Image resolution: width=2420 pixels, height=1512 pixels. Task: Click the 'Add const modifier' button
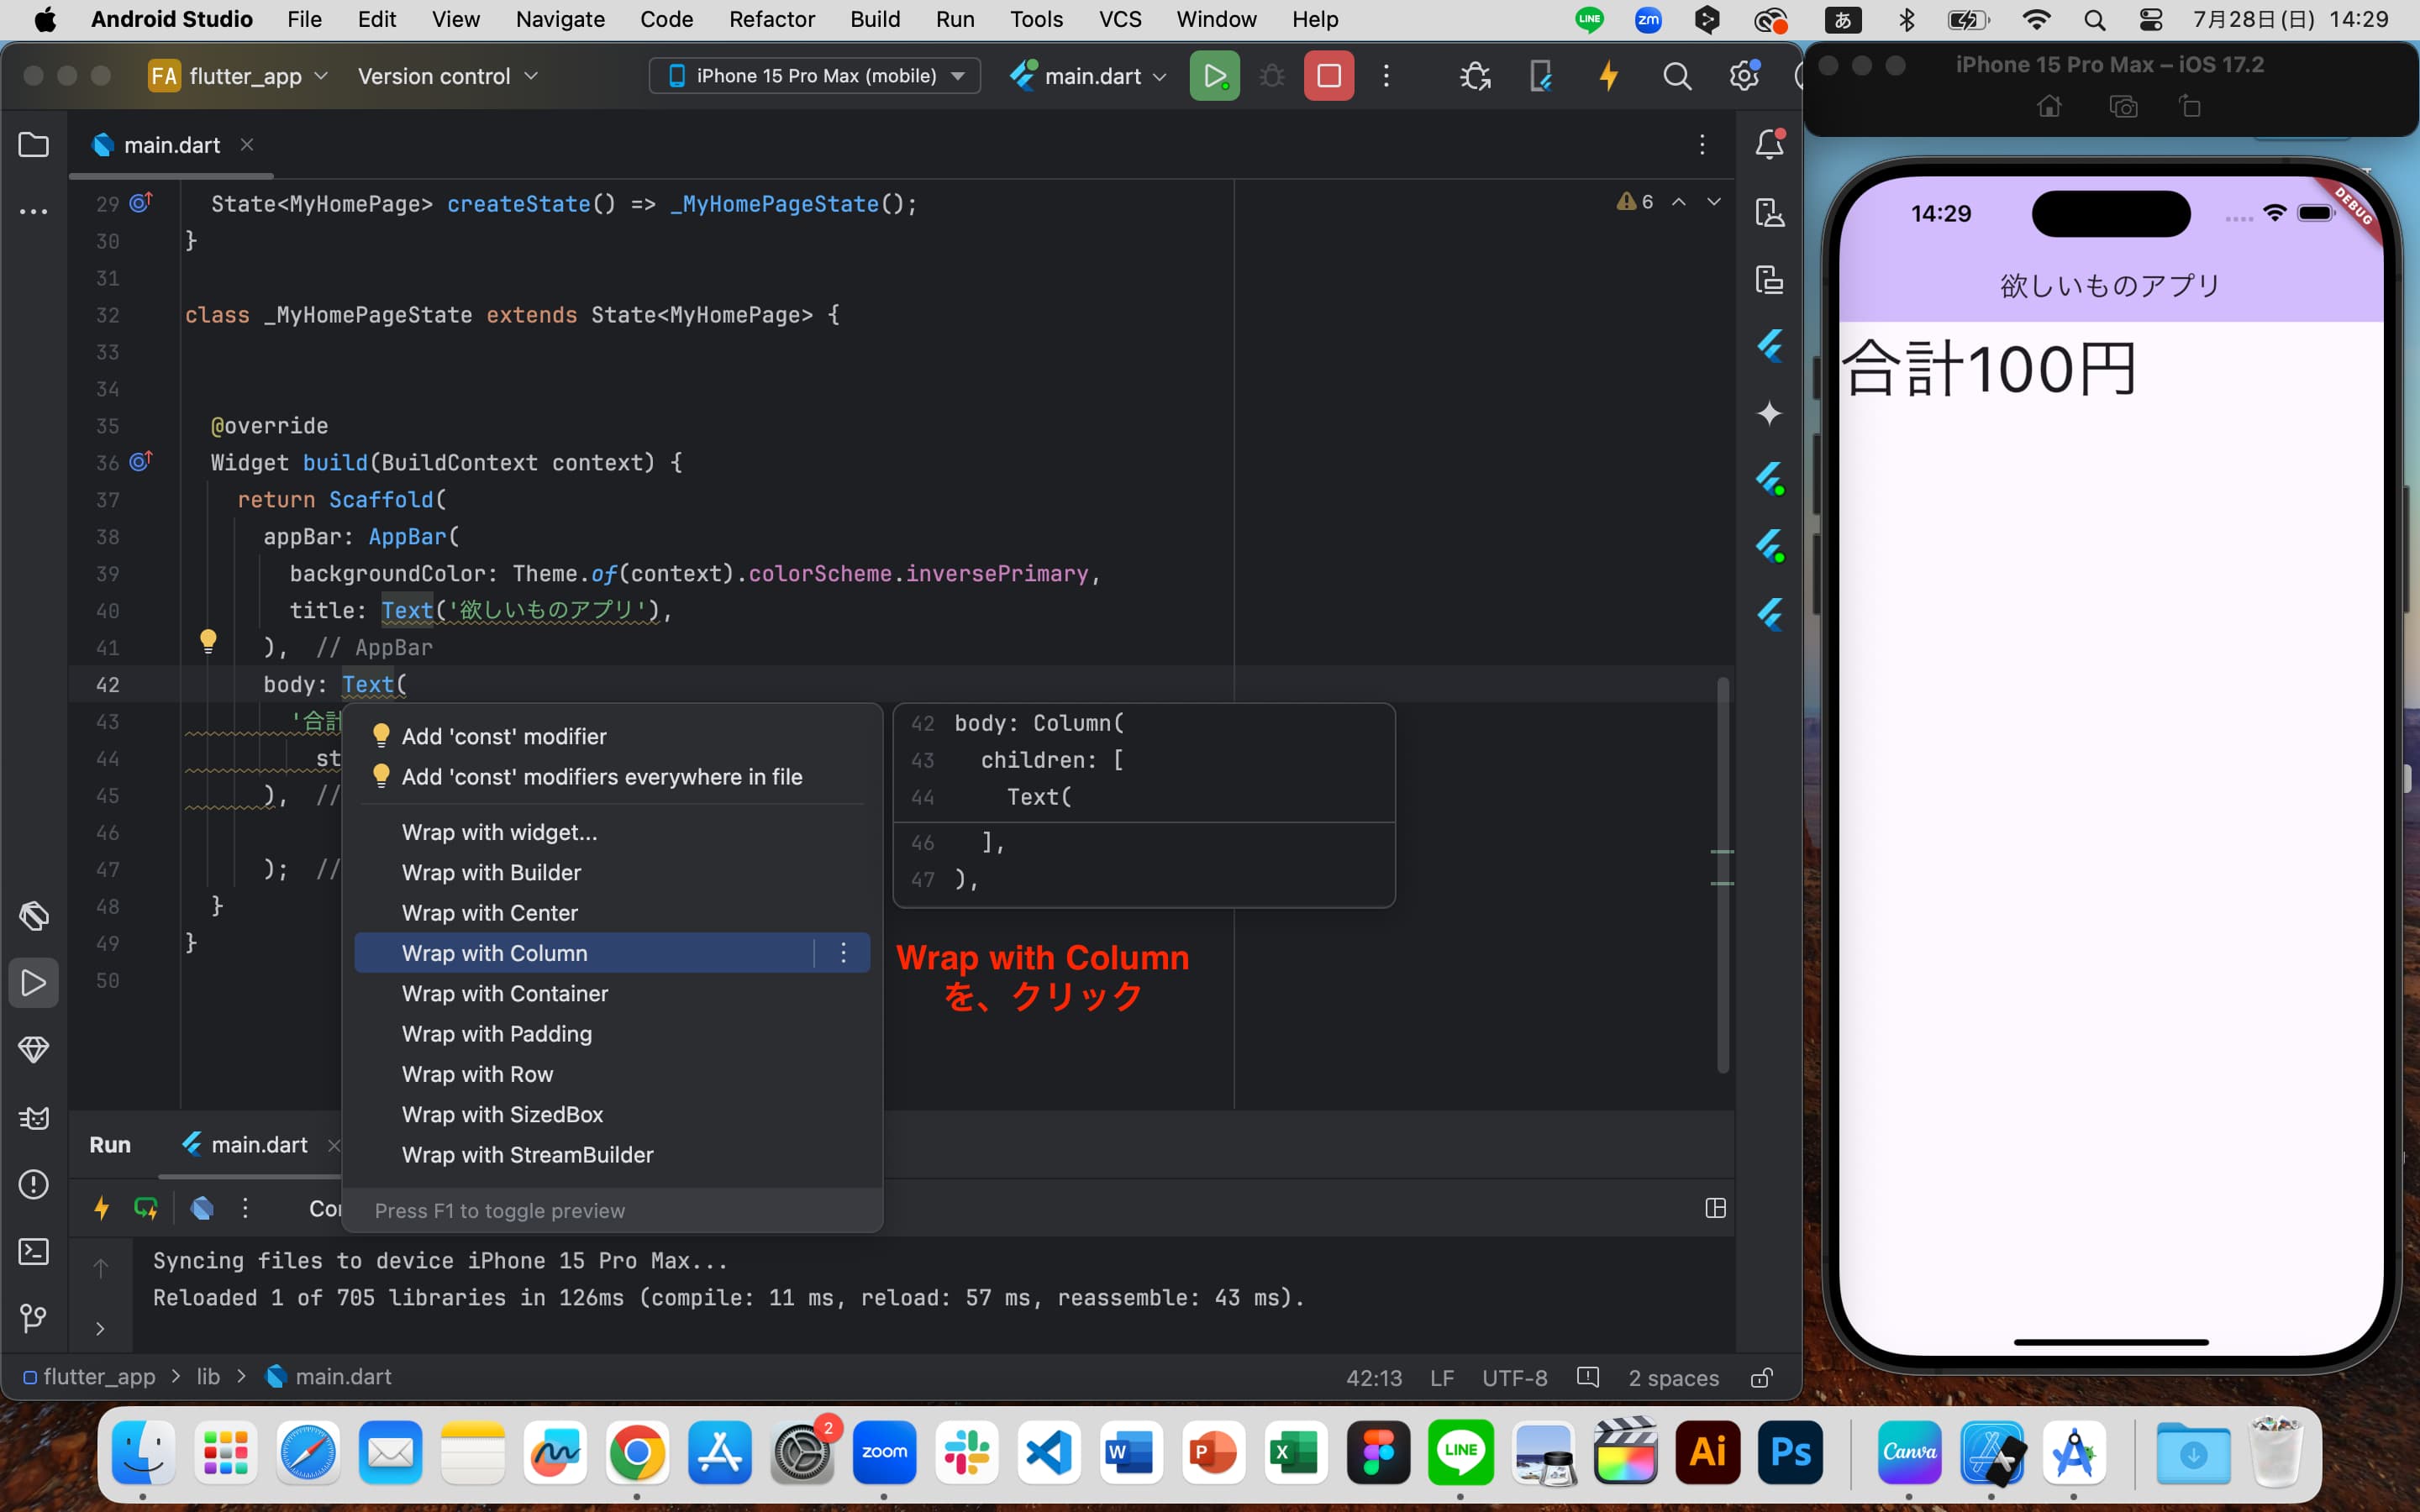click(503, 735)
